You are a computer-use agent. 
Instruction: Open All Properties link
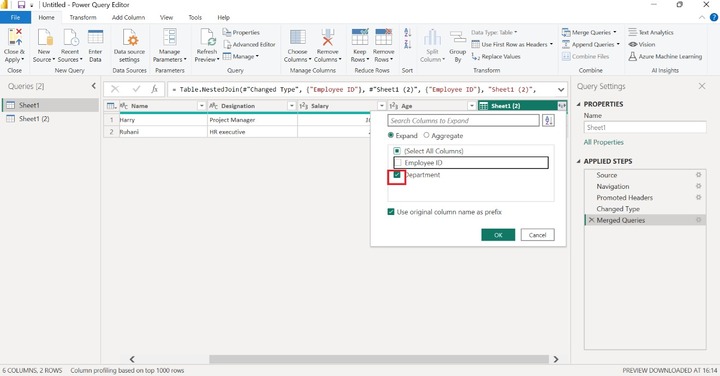pyautogui.click(x=603, y=142)
